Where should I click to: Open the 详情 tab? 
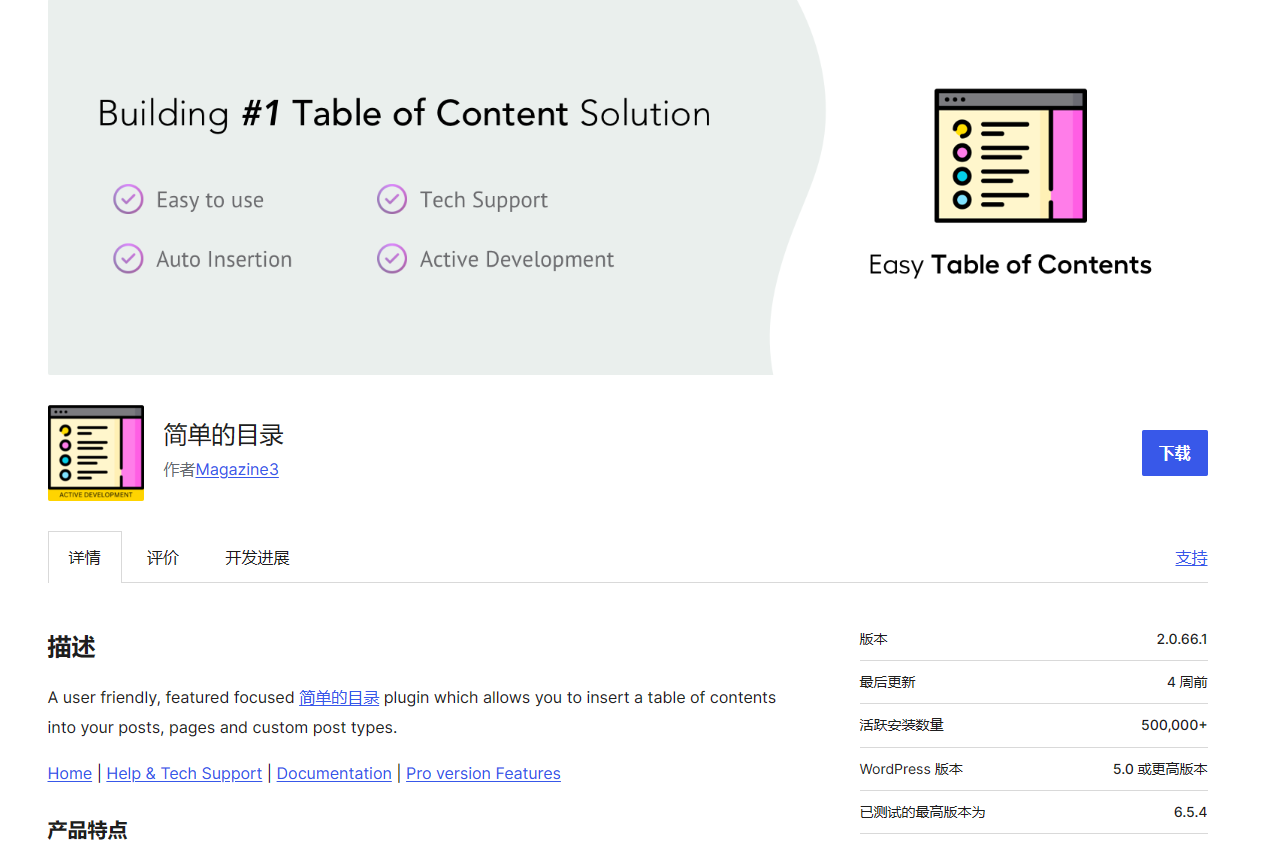click(x=85, y=557)
